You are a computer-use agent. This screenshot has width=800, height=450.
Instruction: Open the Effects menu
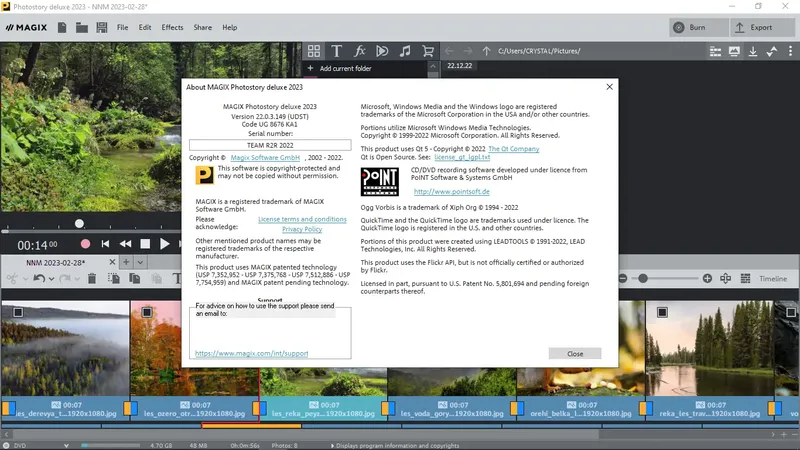pyautogui.click(x=172, y=28)
